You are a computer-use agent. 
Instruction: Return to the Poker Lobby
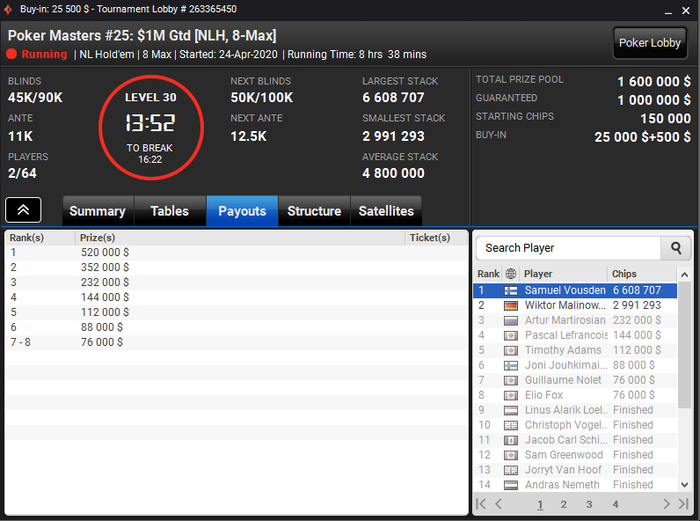click(650, 43)
